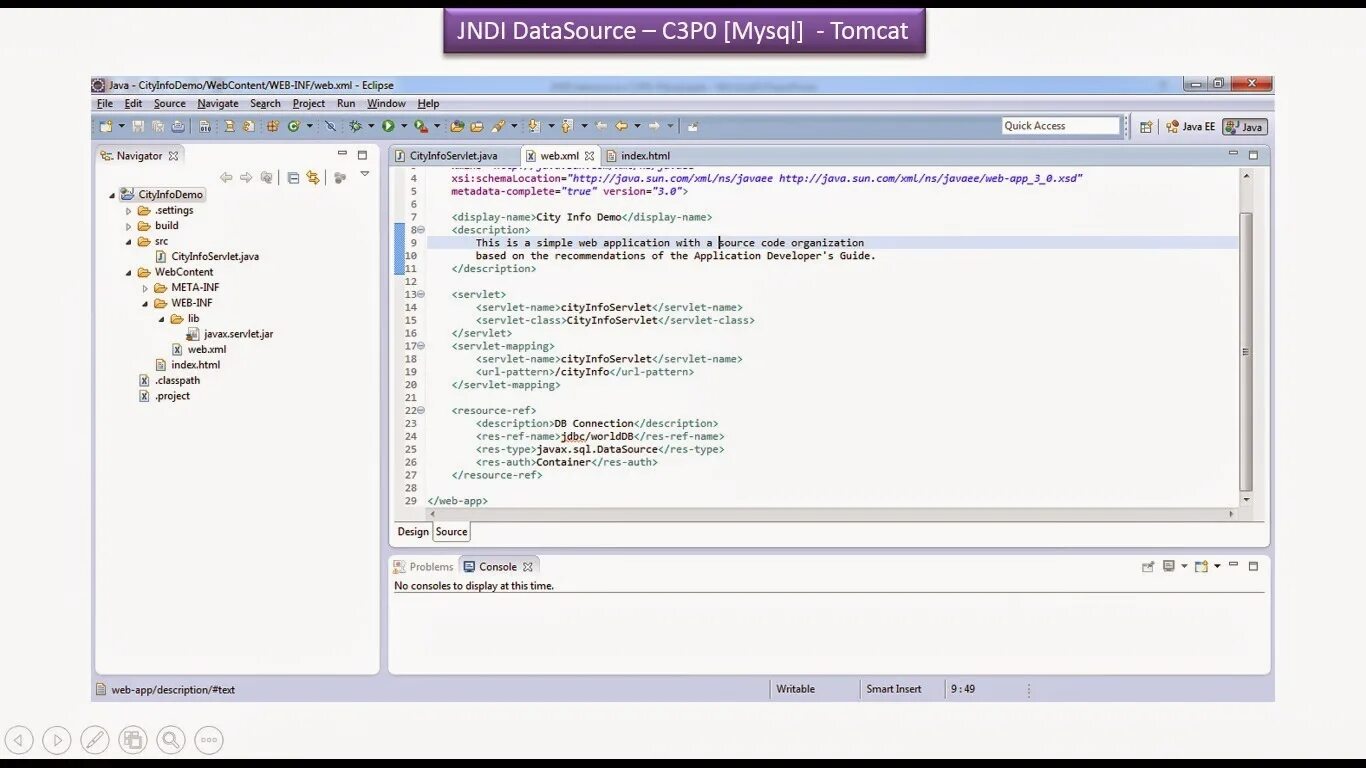Screen dimensions: 1366x768
Task: Maximize the editor area panel
Action: tap(1253, 155)
